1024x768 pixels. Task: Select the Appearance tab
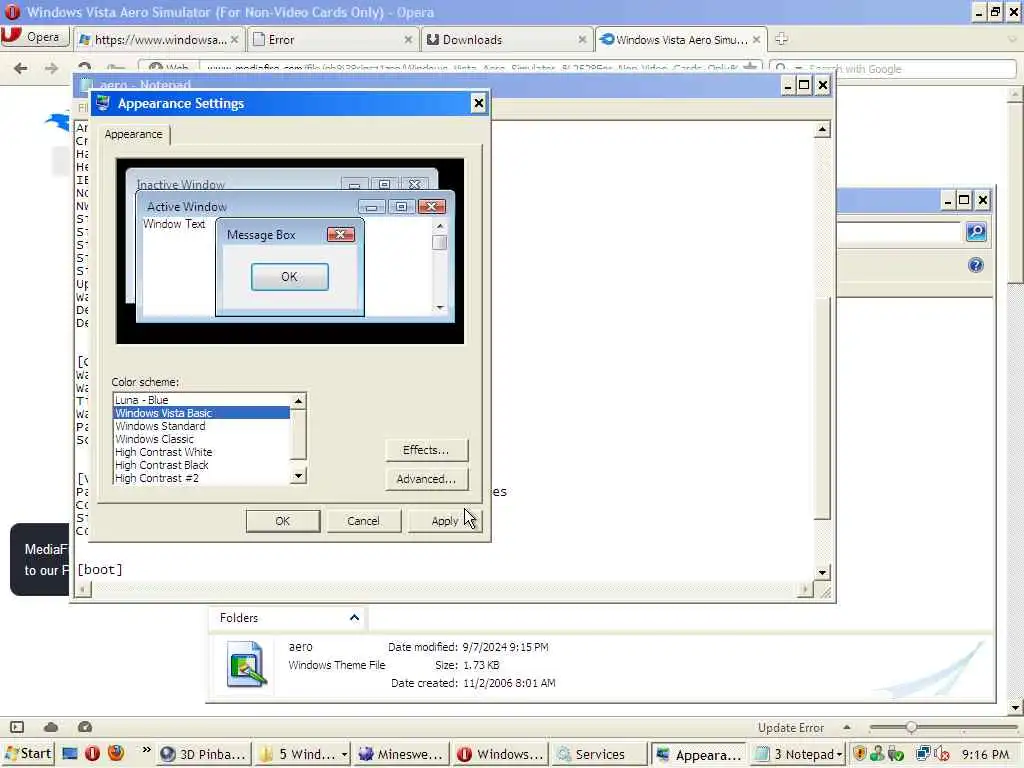pyautogui.click(x=134, y=134)
